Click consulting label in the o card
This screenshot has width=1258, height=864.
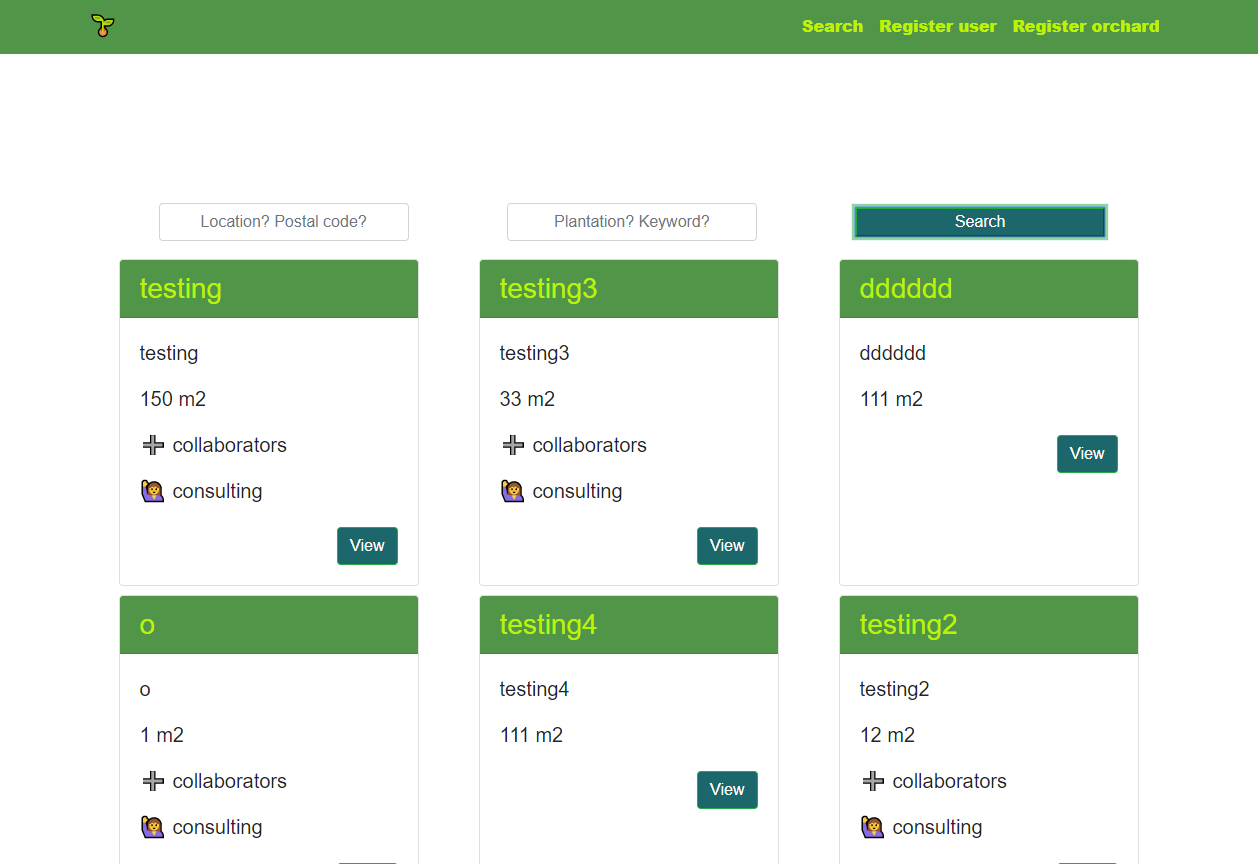pyautogui.click(x=217, y=827)
